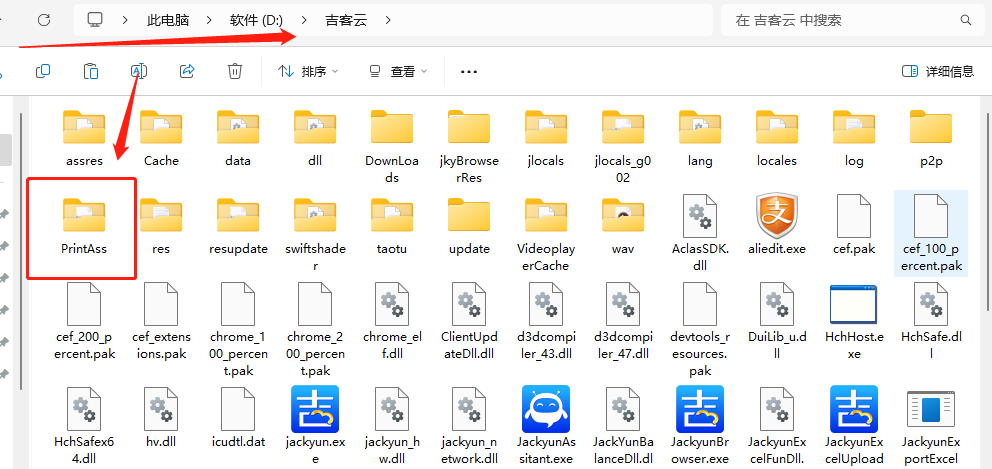Select the JackYunBalanceDll file

[x=623, y=425]
